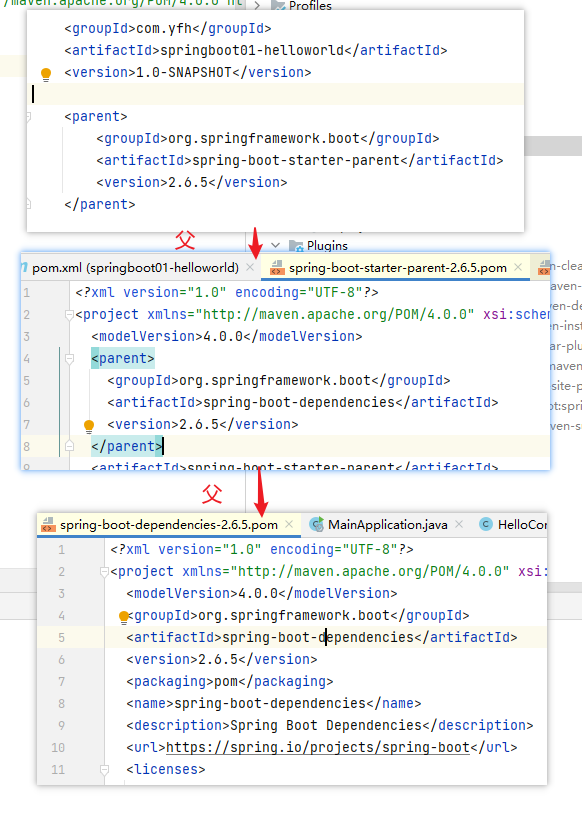The height and width of the screenshot is (821, 582).
Task: Expand the Profiles node in Maven panel
Action: pos(257,6)
